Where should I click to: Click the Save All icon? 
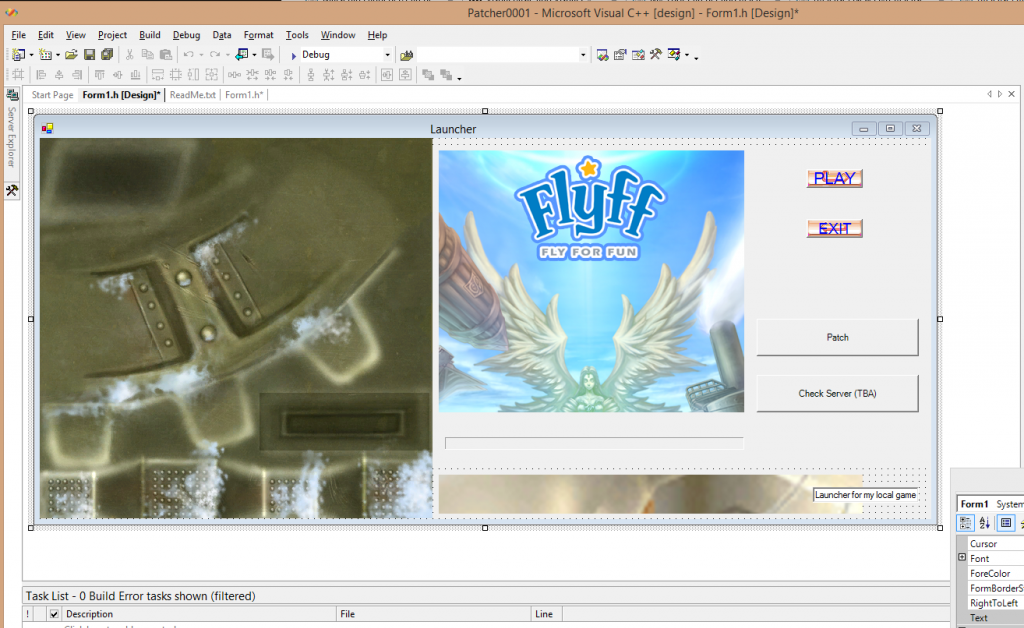pyautogui.click(x=106, y=55)
